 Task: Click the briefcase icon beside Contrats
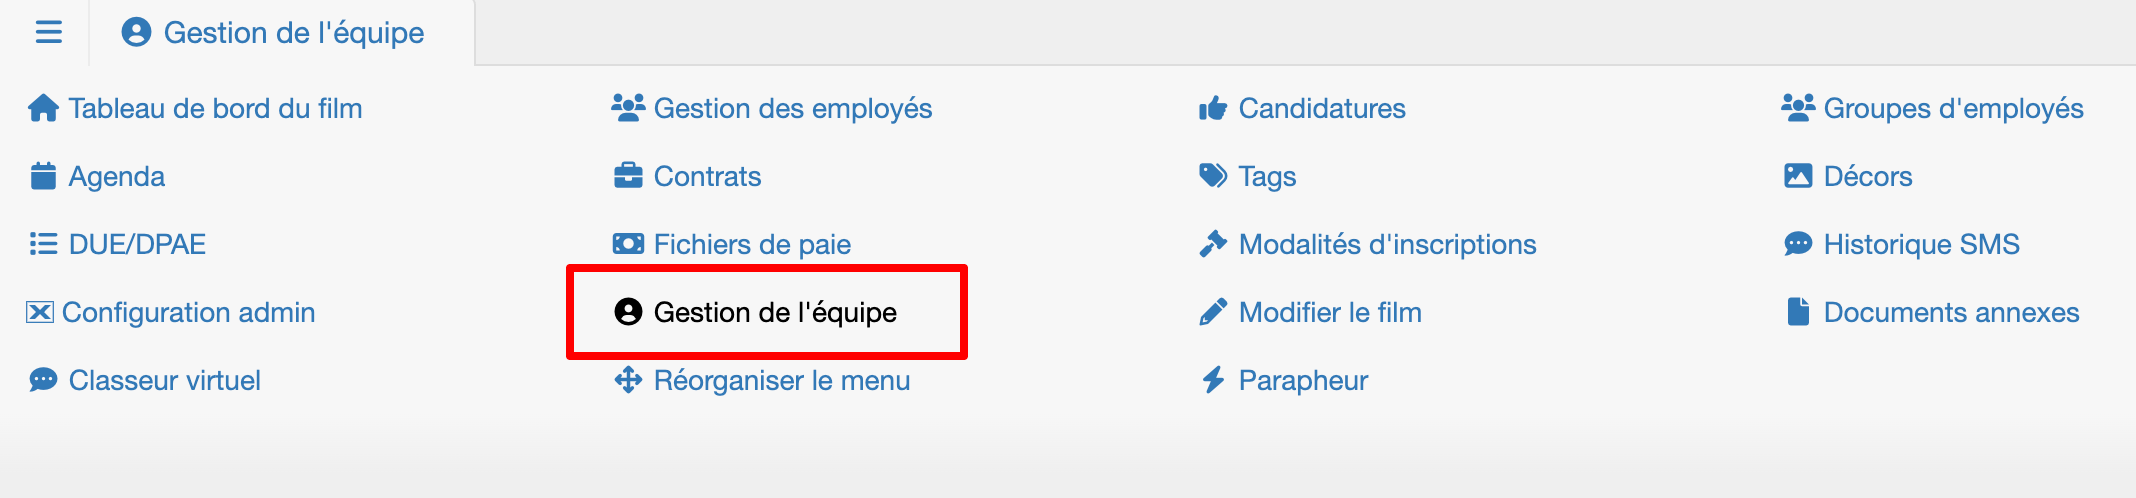point(628,176)
